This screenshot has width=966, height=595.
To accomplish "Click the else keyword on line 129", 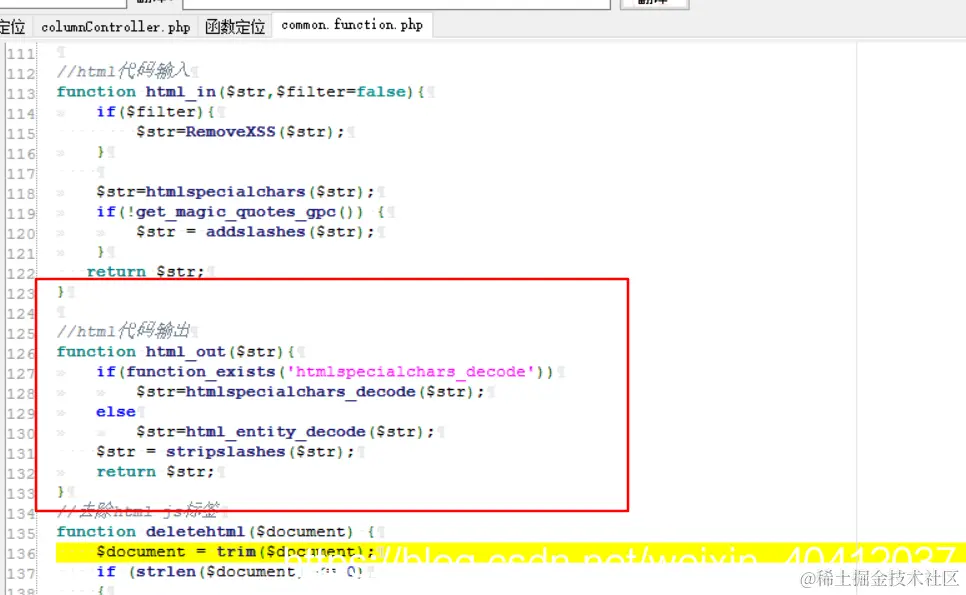I will click(116, 411).
